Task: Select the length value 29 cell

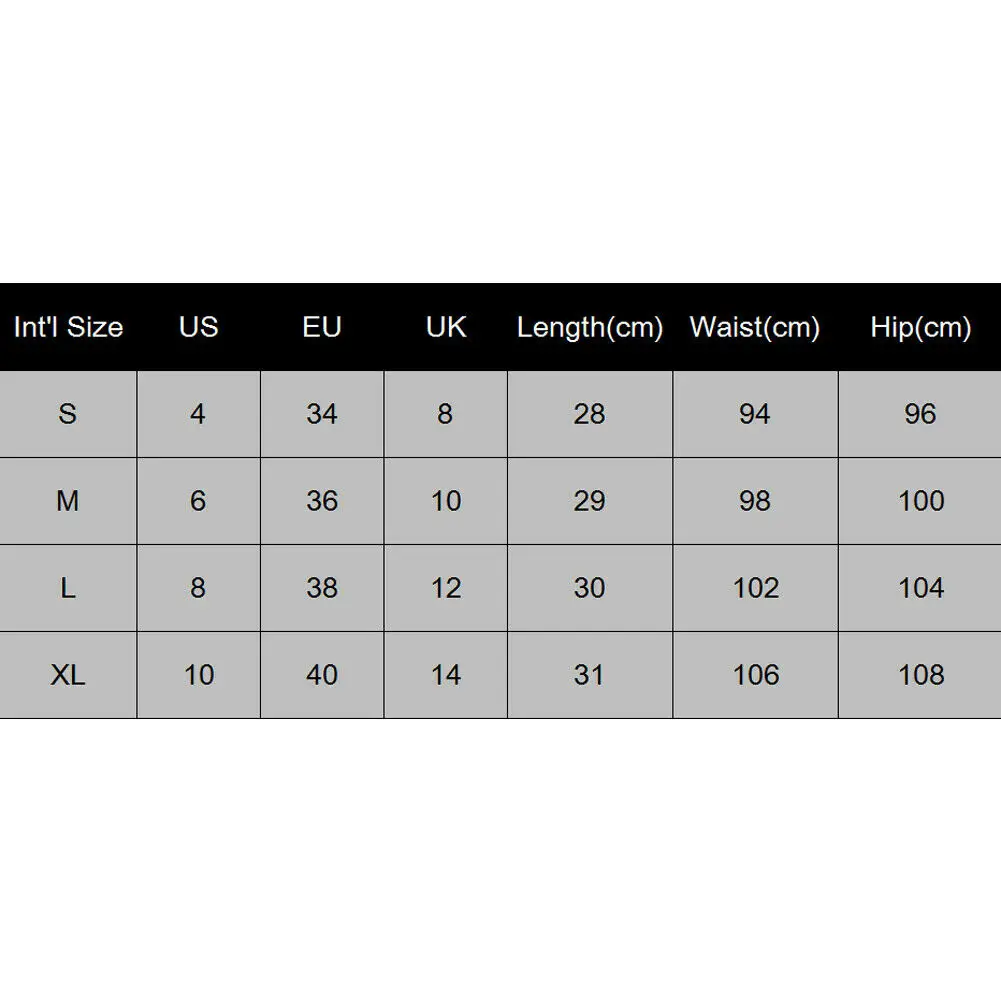Action: [590, 501]
